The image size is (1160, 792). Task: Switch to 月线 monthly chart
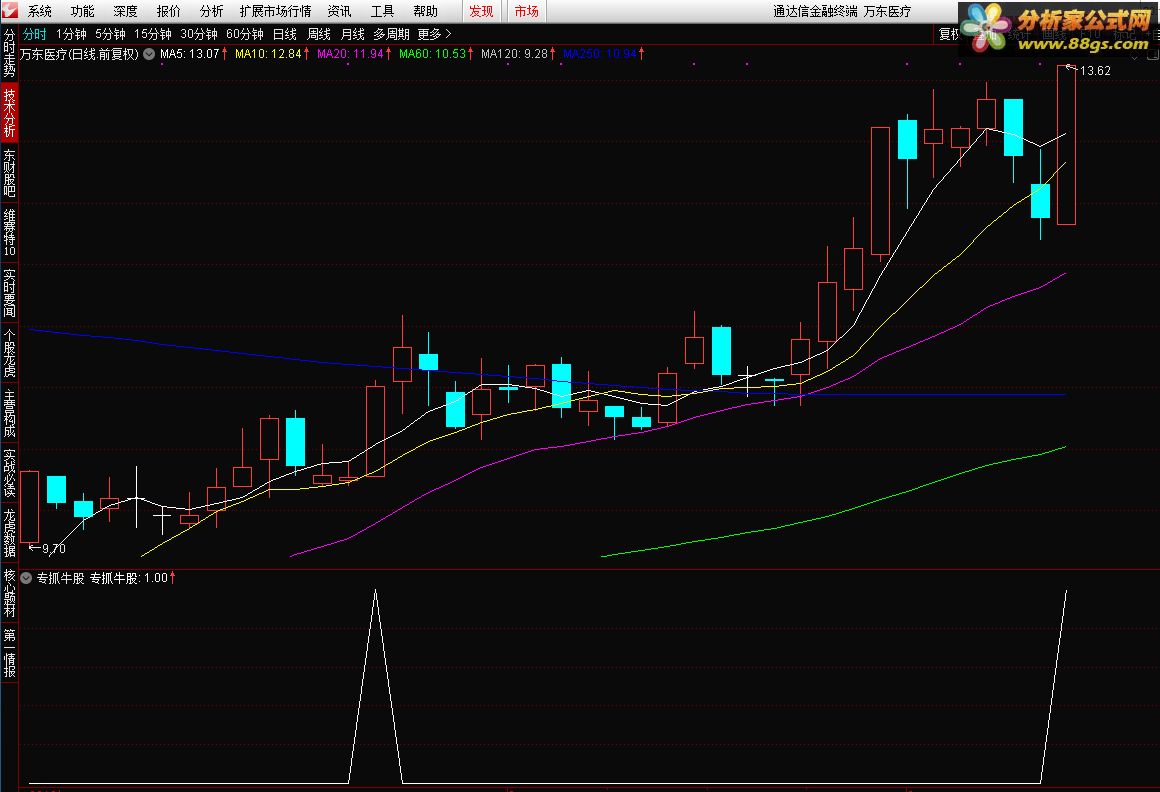(352, 34)
